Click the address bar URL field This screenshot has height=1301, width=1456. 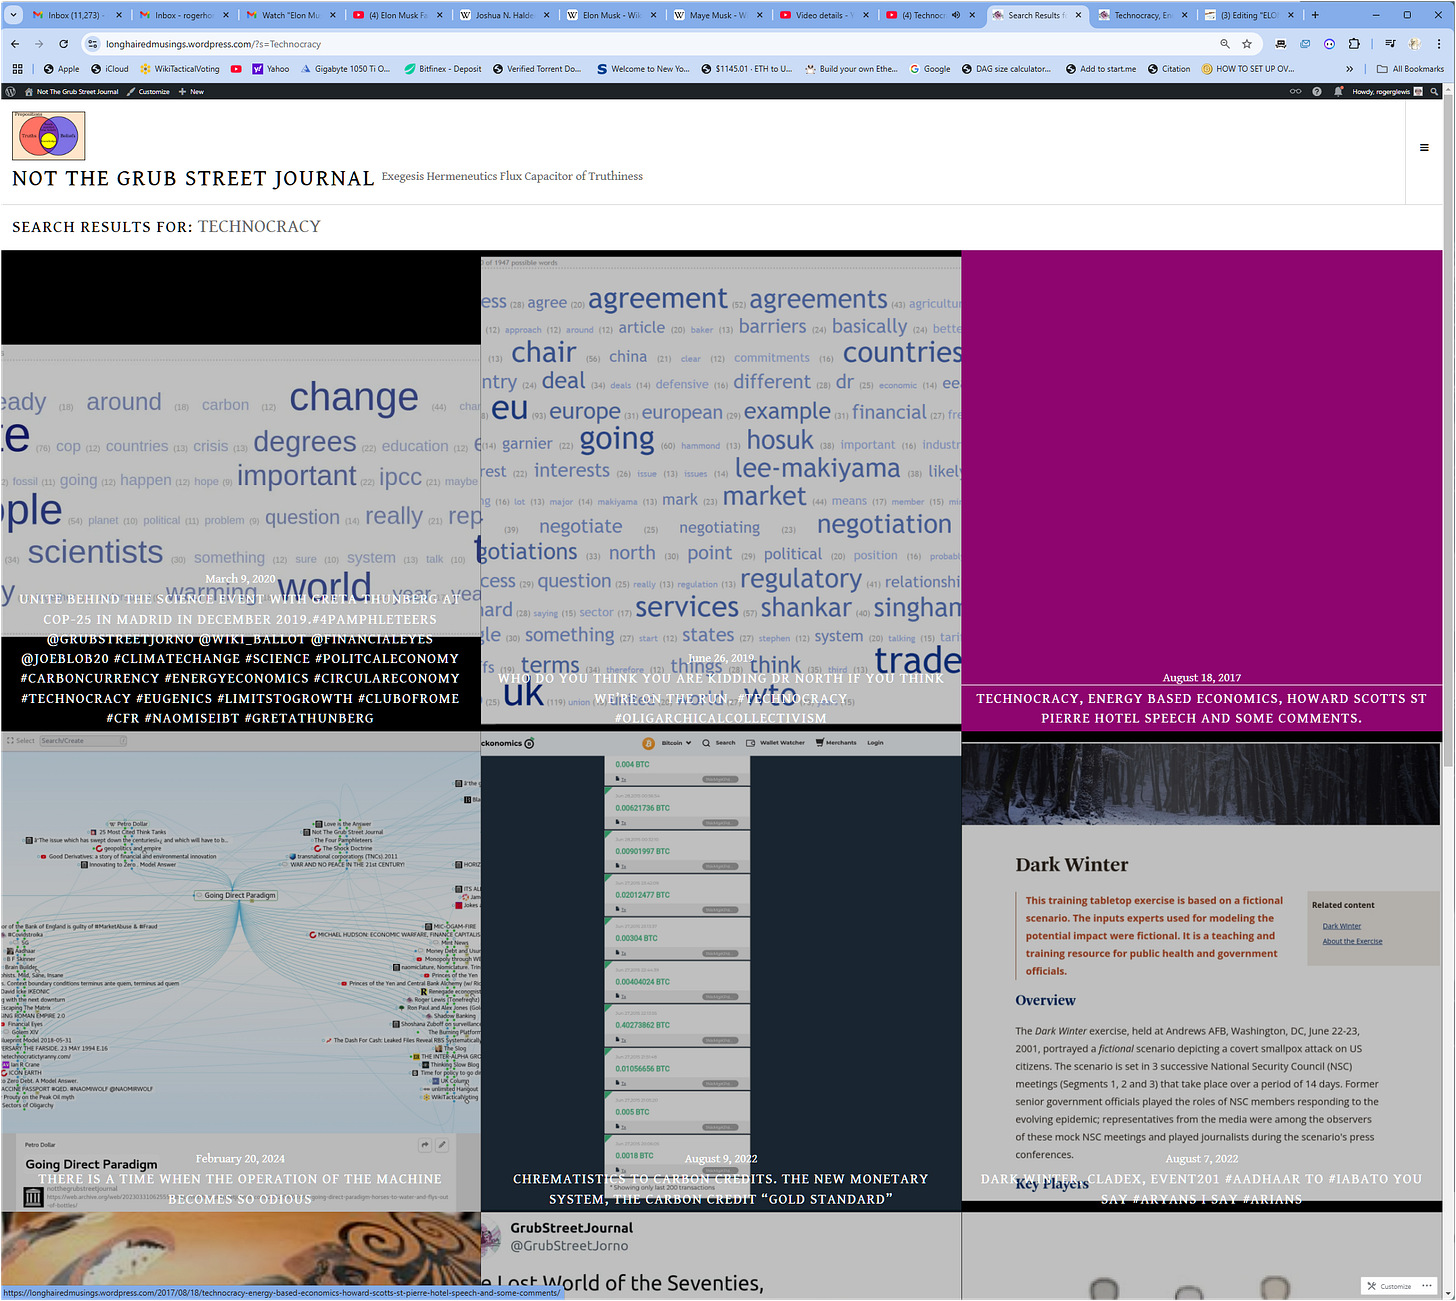click(x=650, y=44)
